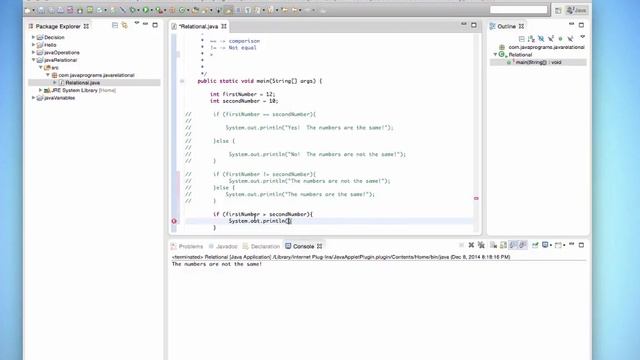Expand JRE System Library node
This screenshot has height=360, width=640.
click(x=40, y=90)
